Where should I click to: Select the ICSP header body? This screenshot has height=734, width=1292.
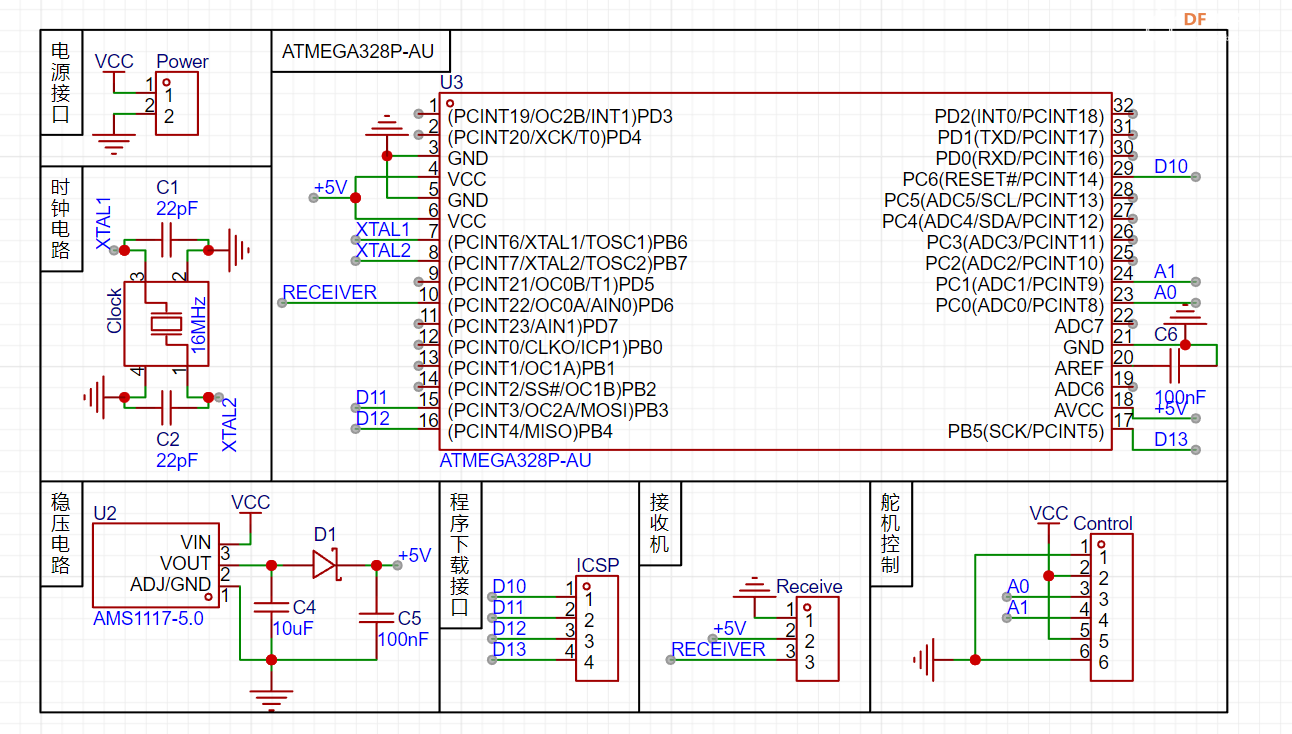point(597,628)
